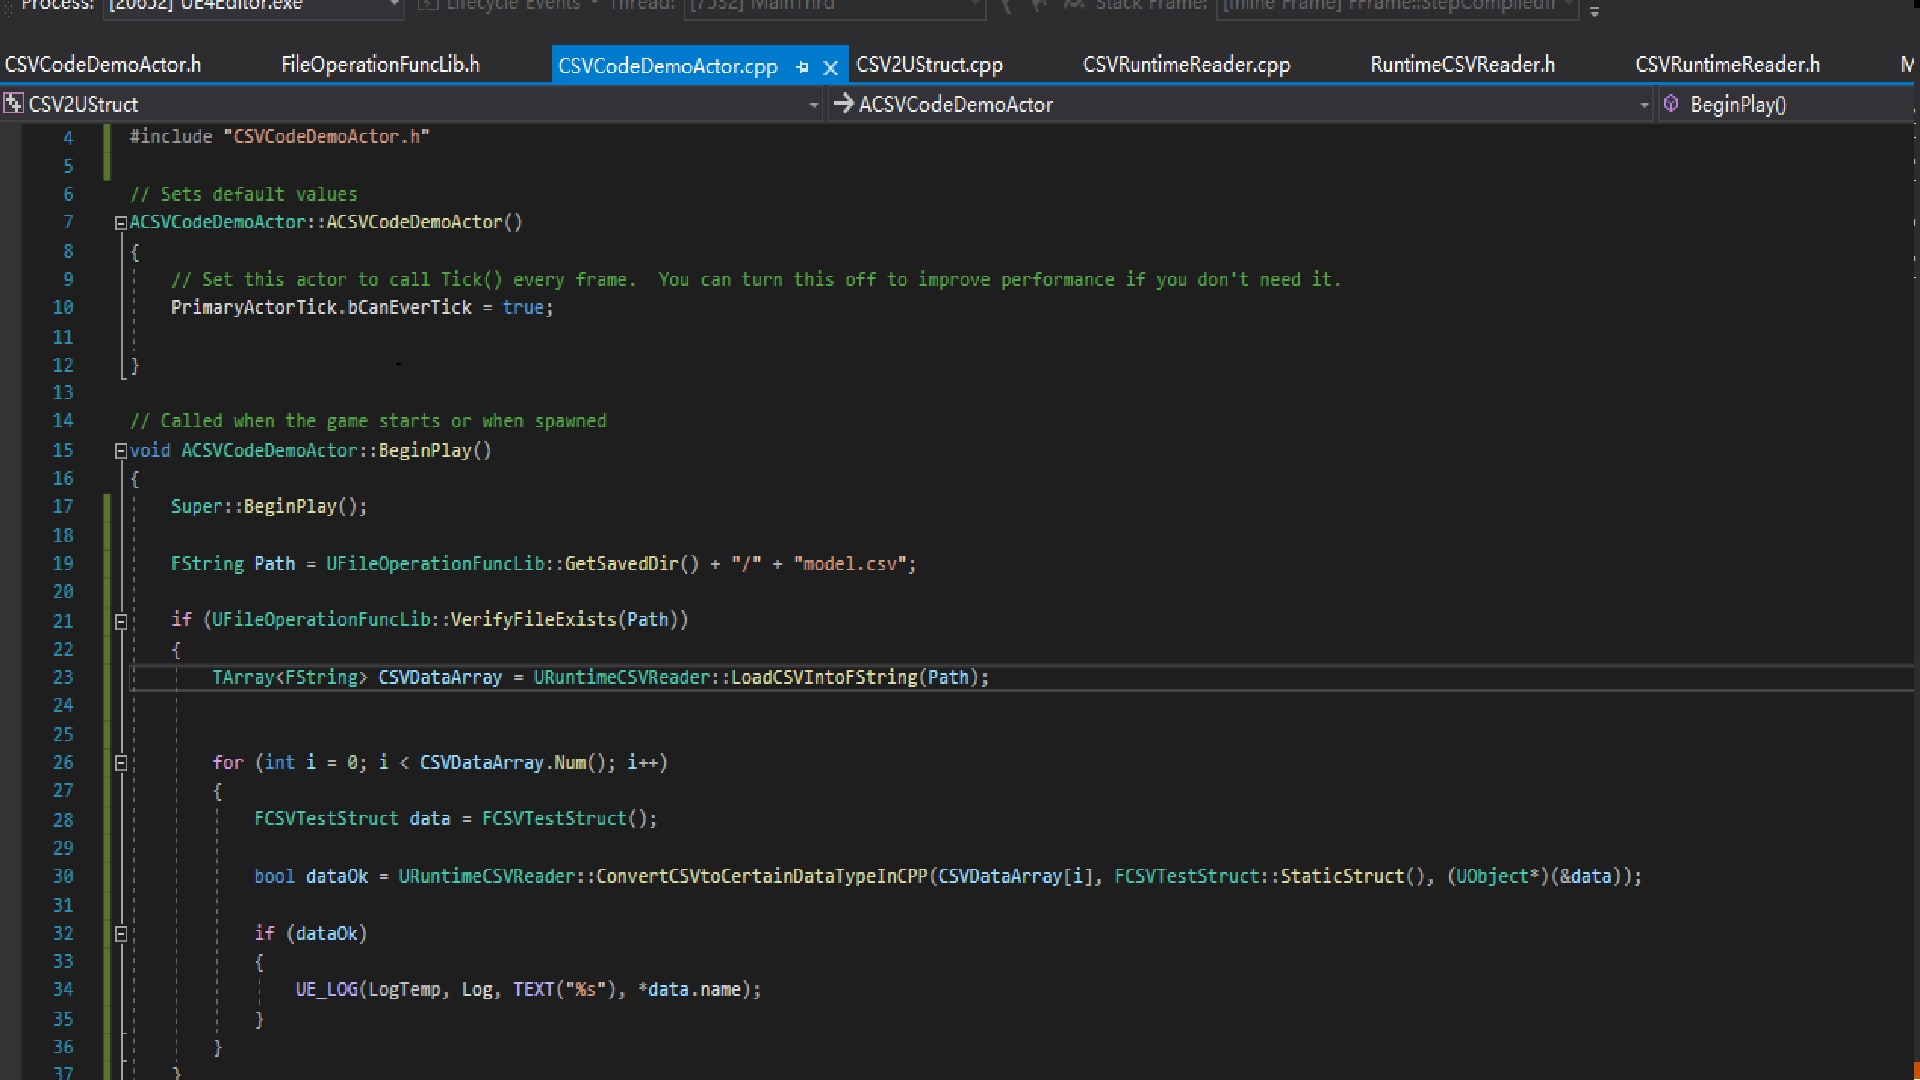Image resolution: width=1920 pixels, height=1080 pixels.
Task: Open the Process UE4Editor.exe dropdown
Action: (x=394, y=6)
